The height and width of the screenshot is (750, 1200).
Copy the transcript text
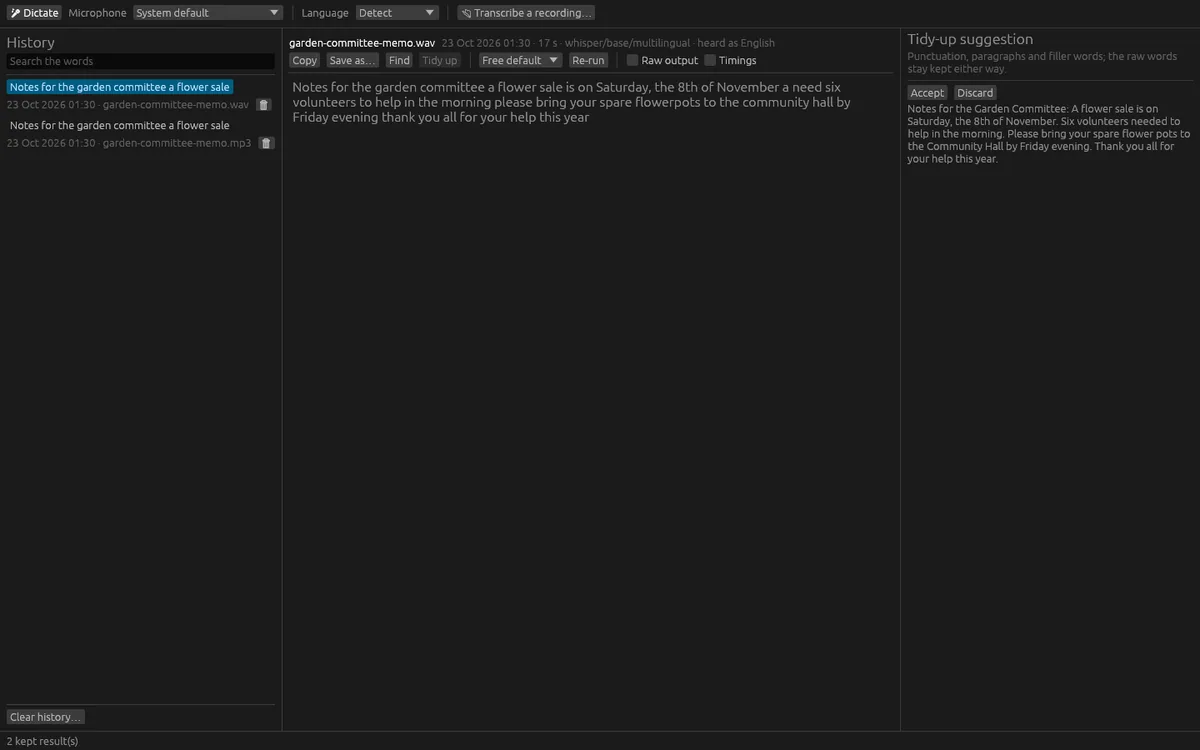[x=305, y=60]
